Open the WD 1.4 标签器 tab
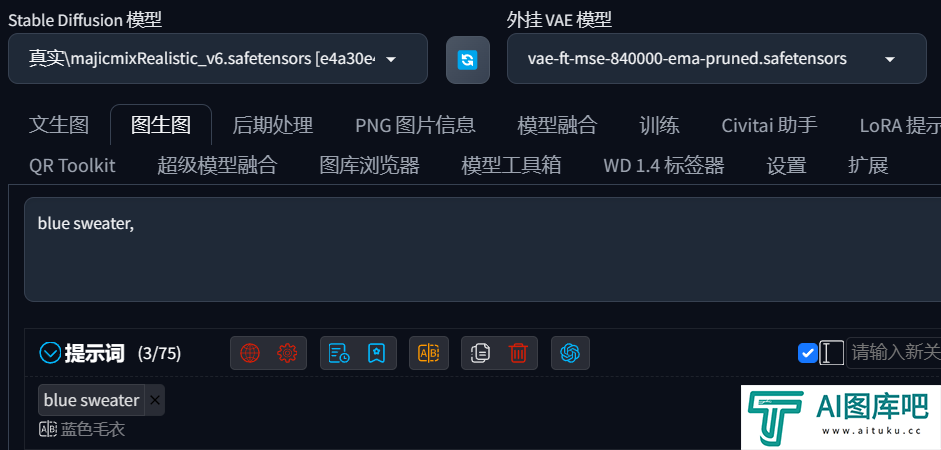Image resolution: width=941 pixels, height=450 pixels. coord(664,166)
